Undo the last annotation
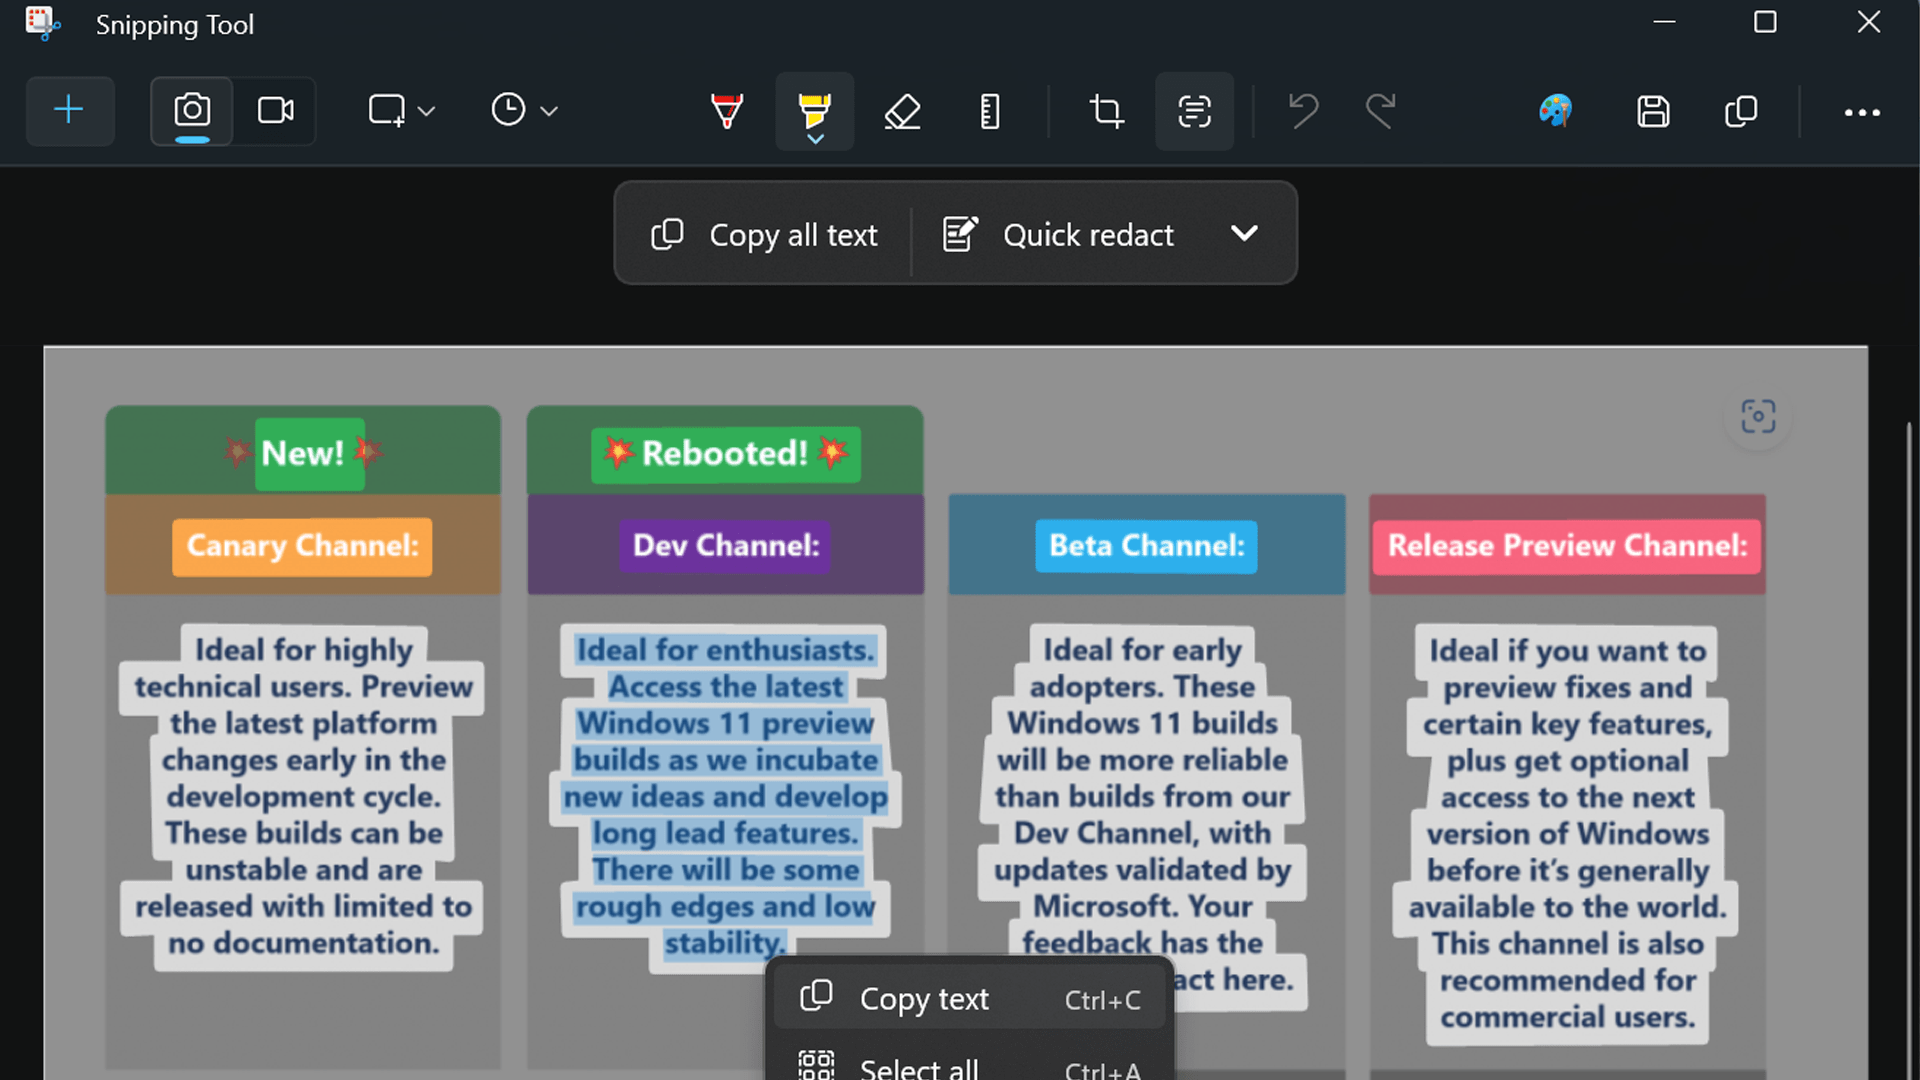The image size is (1920, 1080). click(x=1303, y=111)
